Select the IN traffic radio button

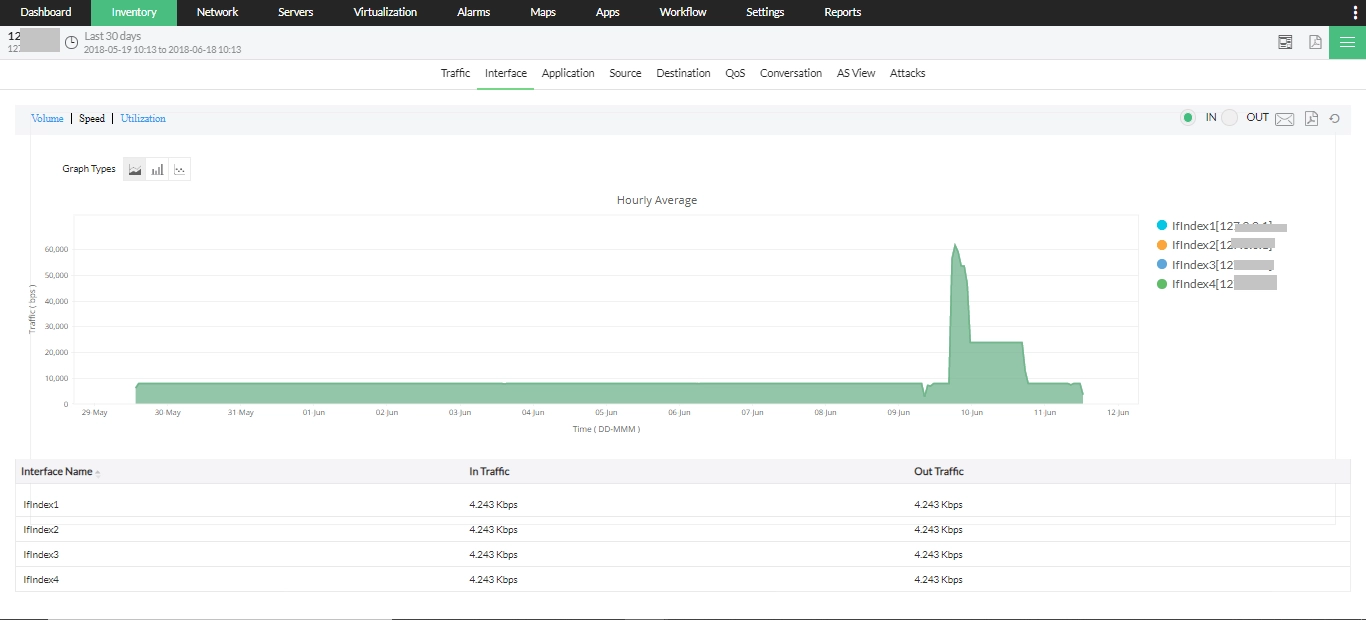[1187, 118]
